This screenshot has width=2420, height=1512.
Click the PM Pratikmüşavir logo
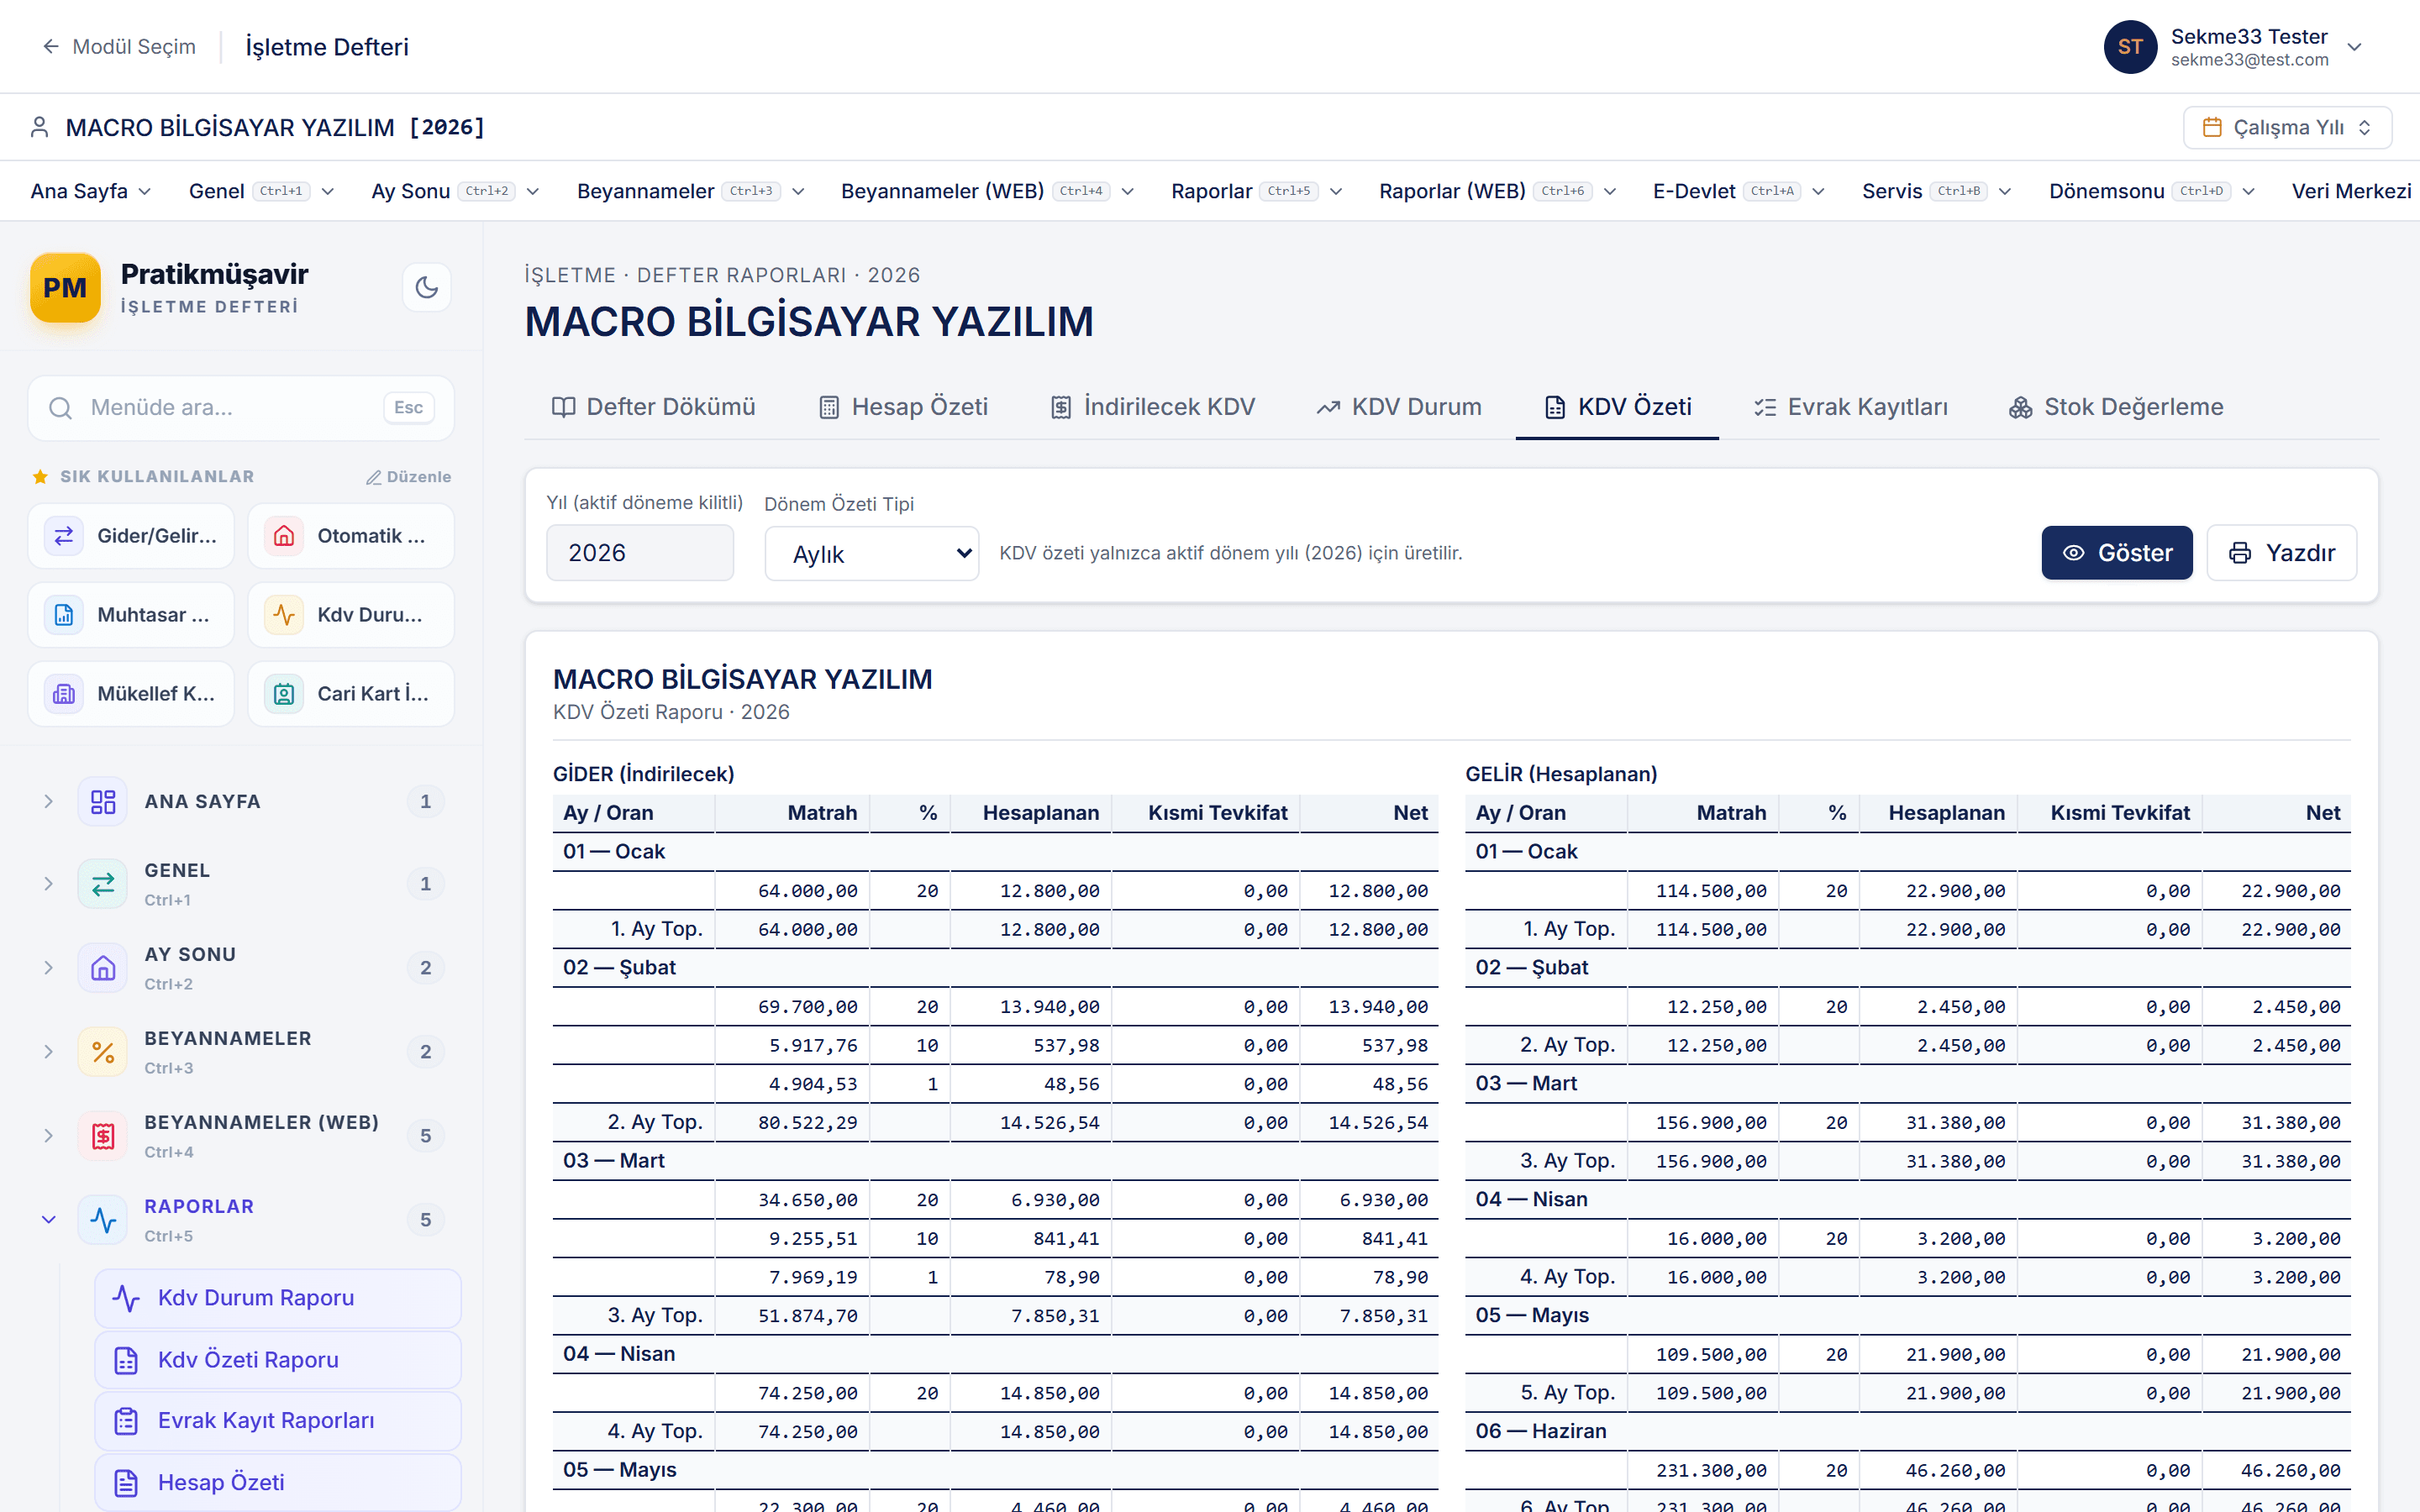(x=65, y=288)
